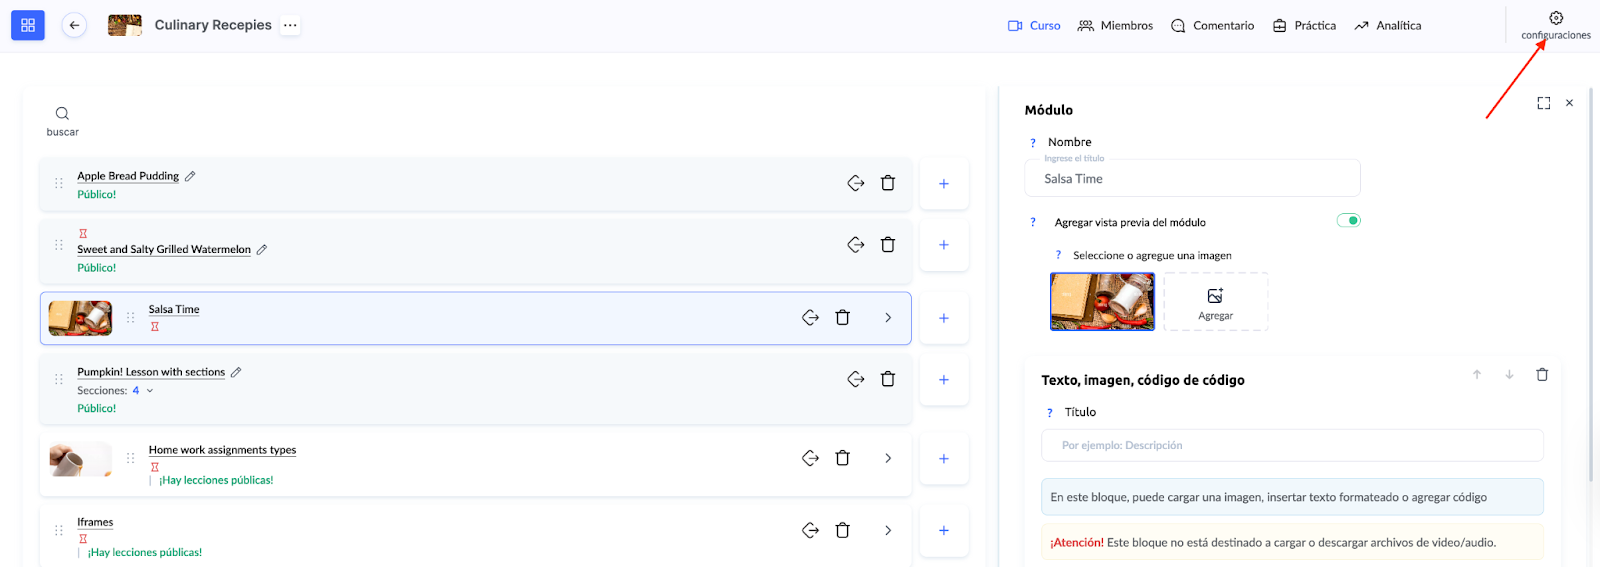Open the configuraciones gear icon

point(1555,19)
